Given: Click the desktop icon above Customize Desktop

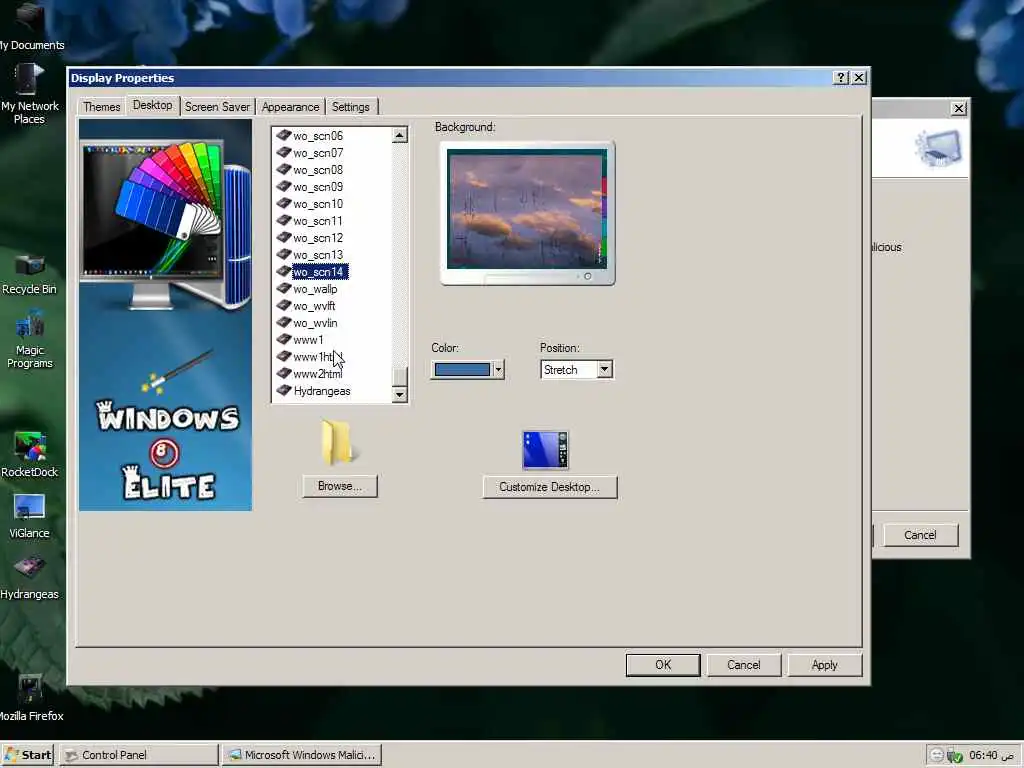Looking at the screenshot, I should click(545, 449).
